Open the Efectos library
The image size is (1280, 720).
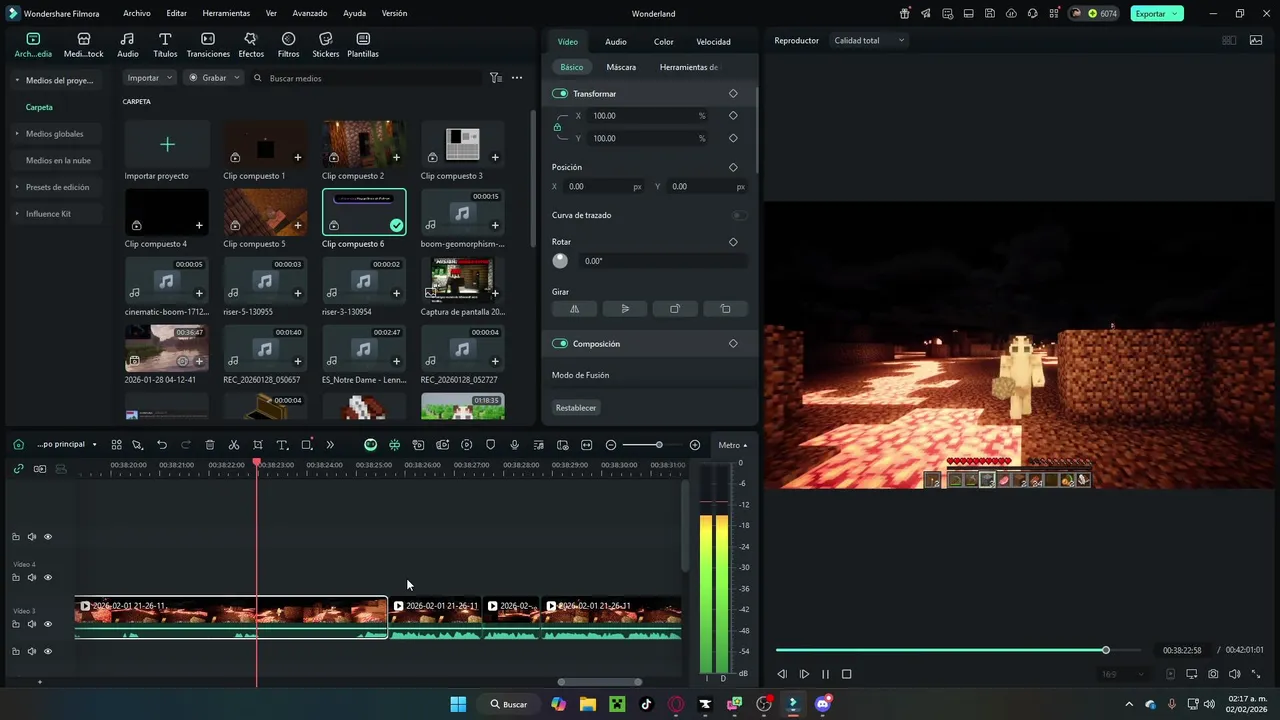click(x=251, y=44)
